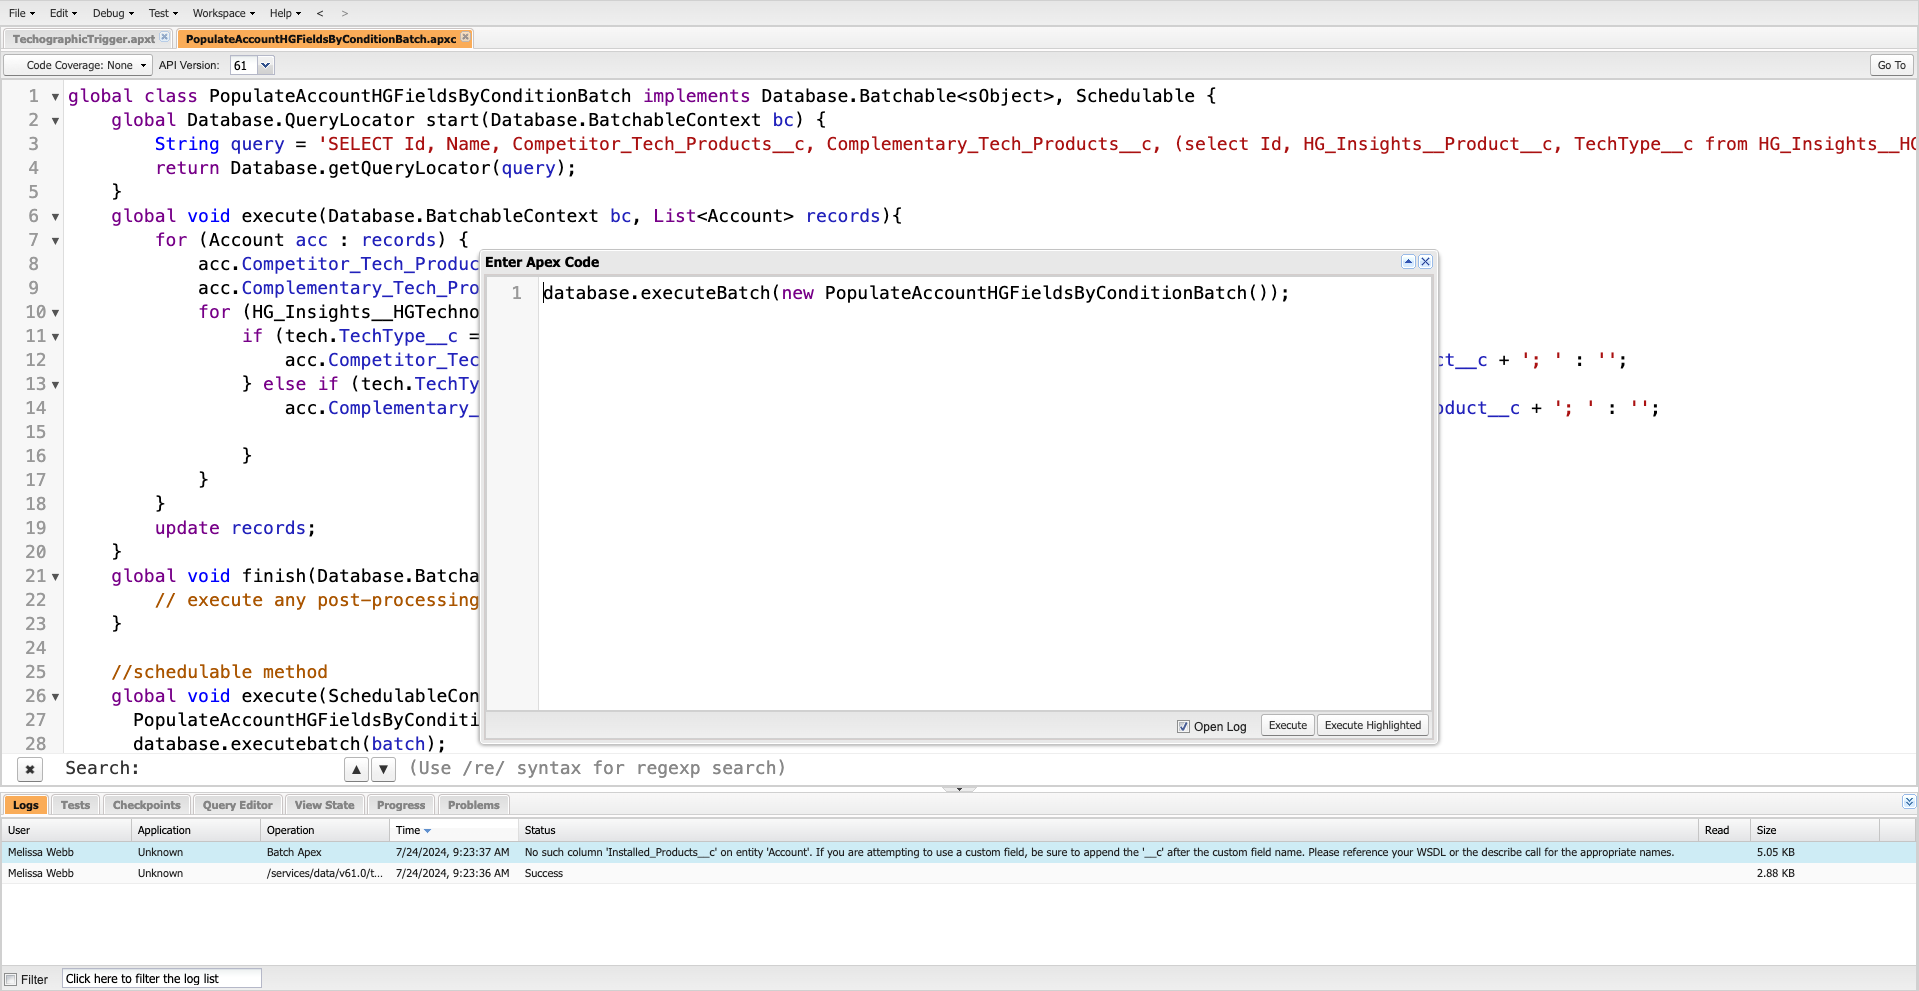Enable the Filter checkbox
Screen dimensions: 1919x991
click(x=11, y=980)
